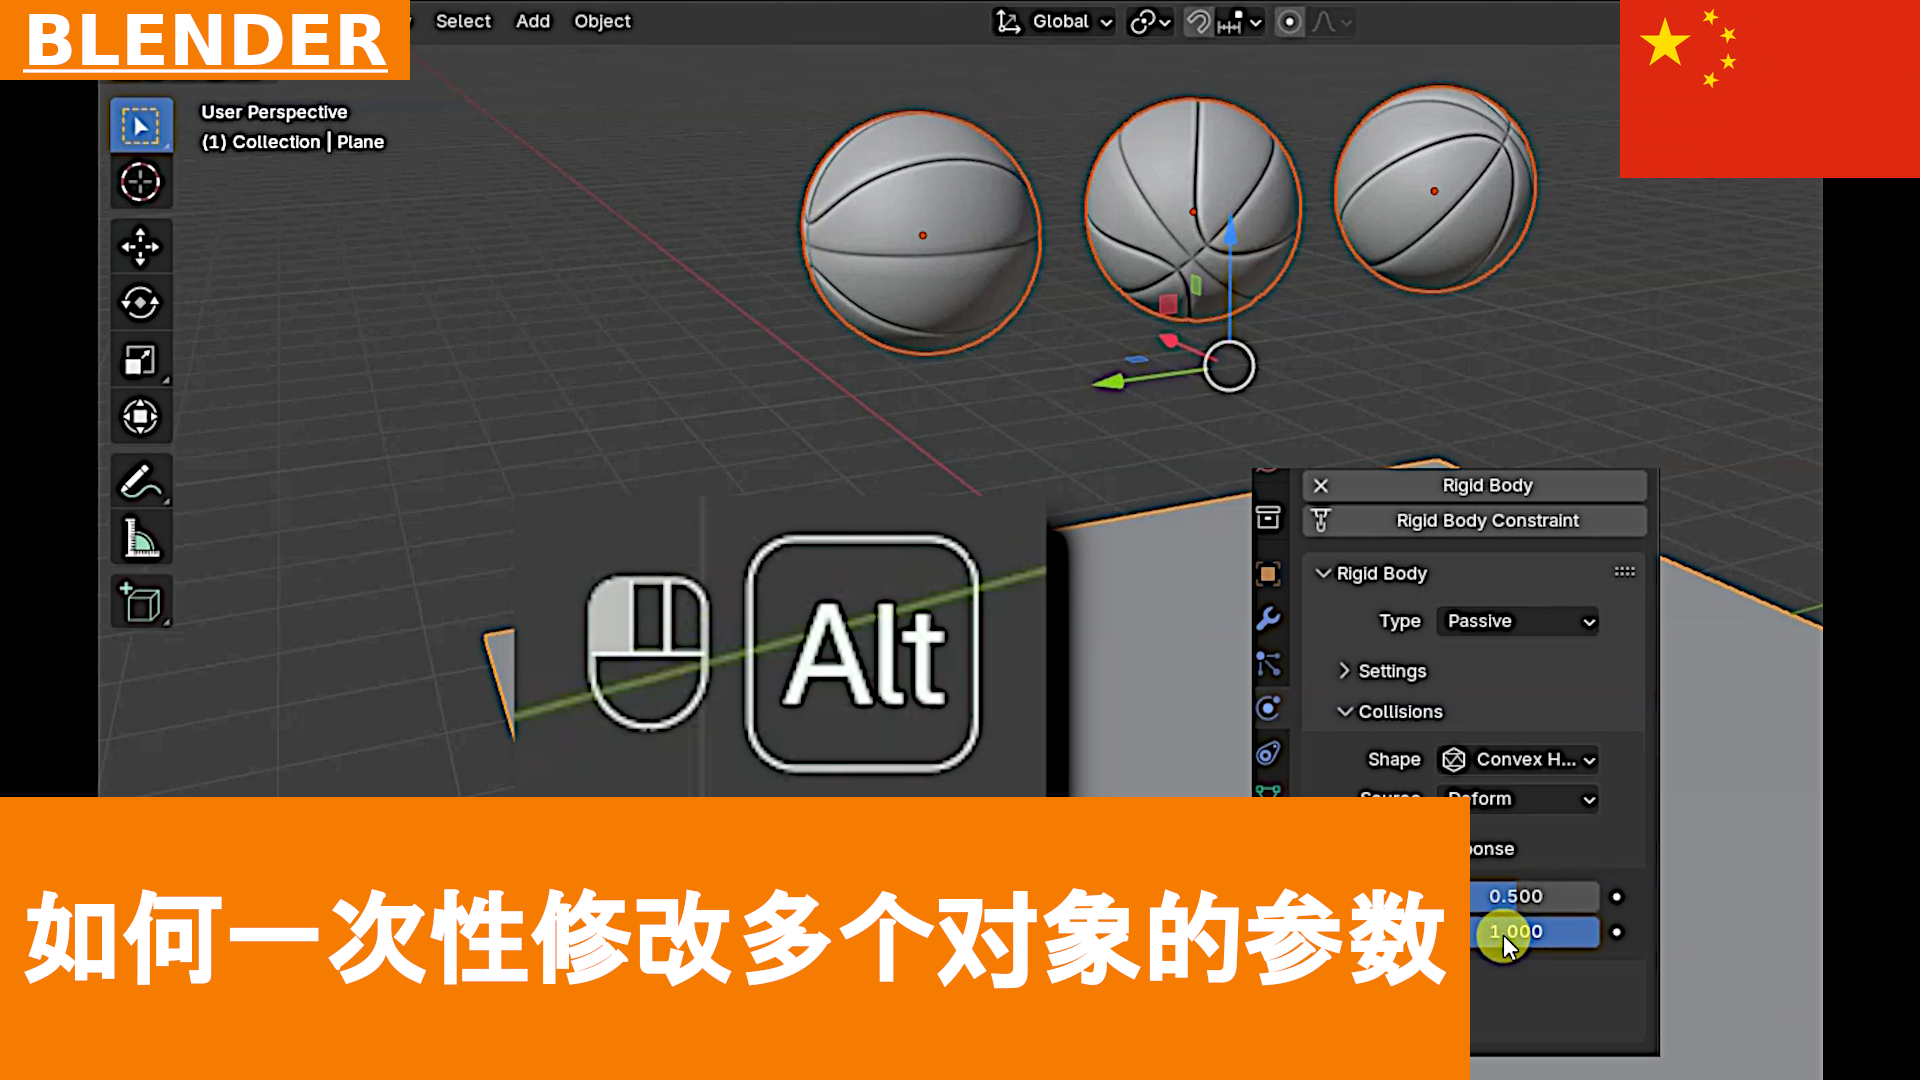Toggle snapping magnet on or off

tap(1198, 22)
